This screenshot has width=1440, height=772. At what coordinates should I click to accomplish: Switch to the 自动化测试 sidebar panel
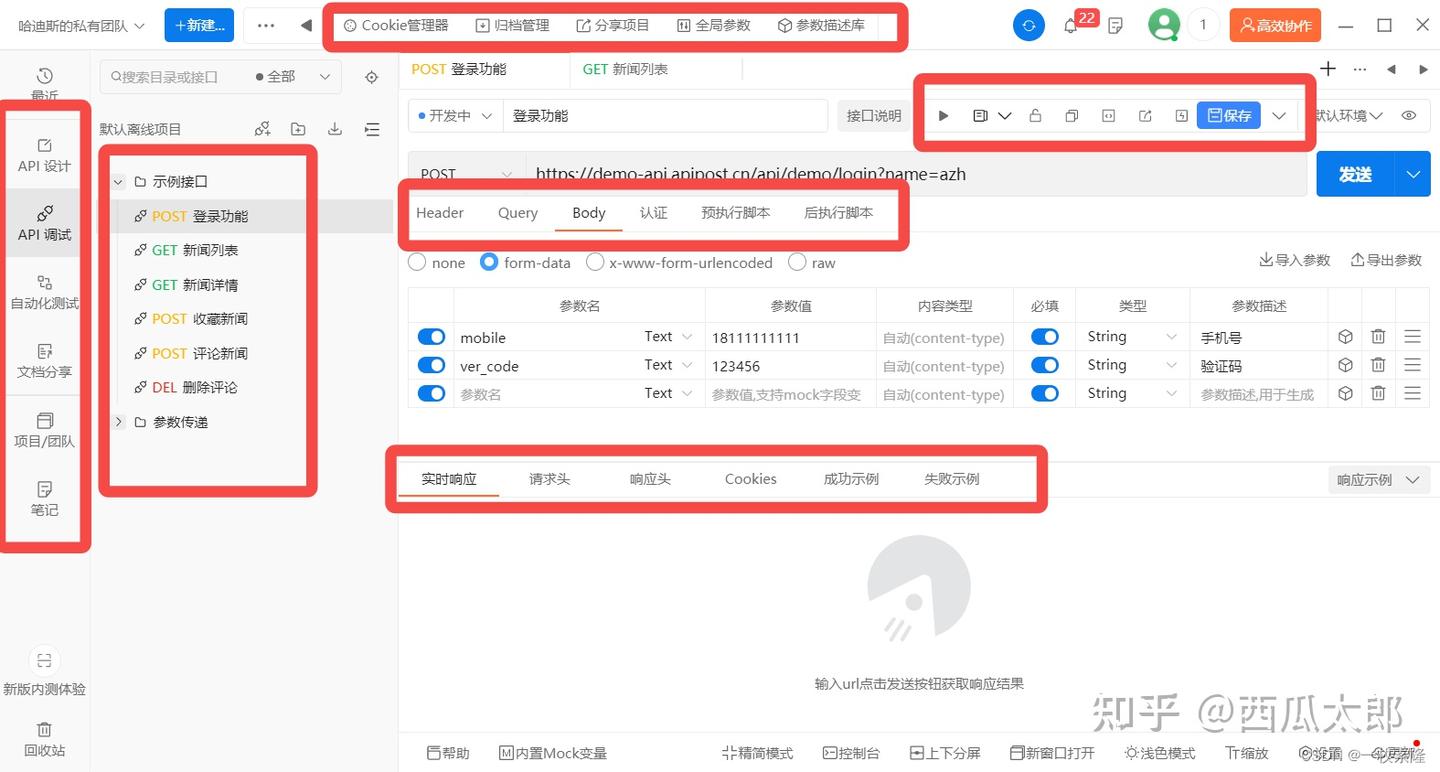pos(44,290)
